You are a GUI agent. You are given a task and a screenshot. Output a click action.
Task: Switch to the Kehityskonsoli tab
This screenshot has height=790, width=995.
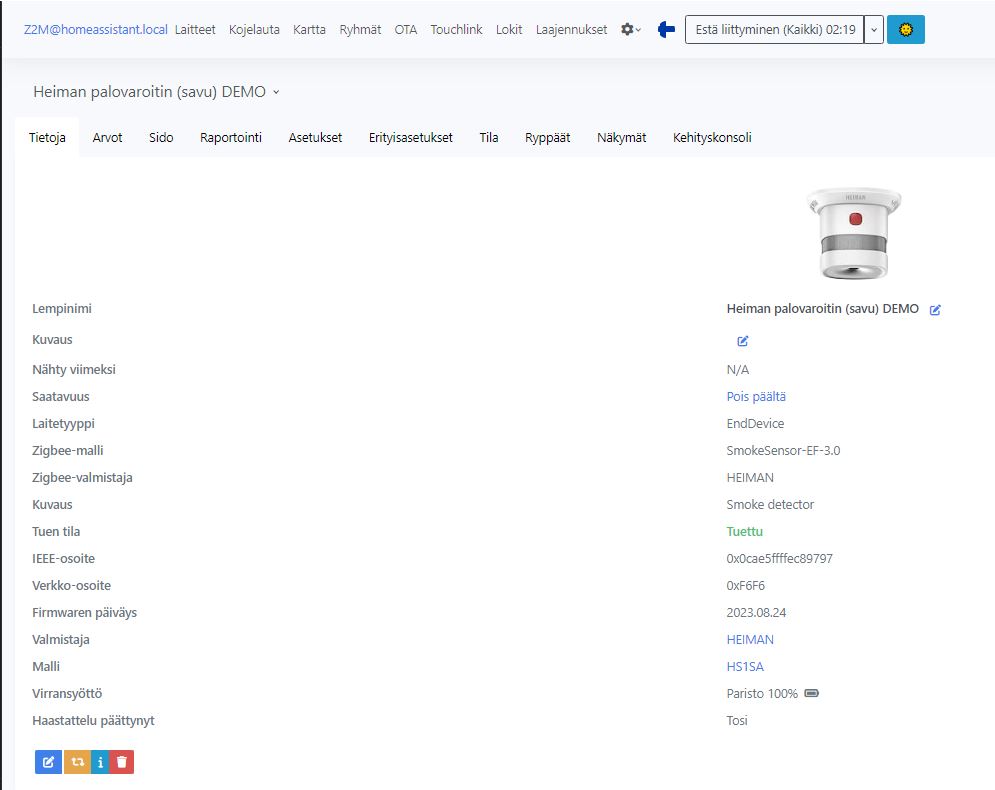click(712, 137)
